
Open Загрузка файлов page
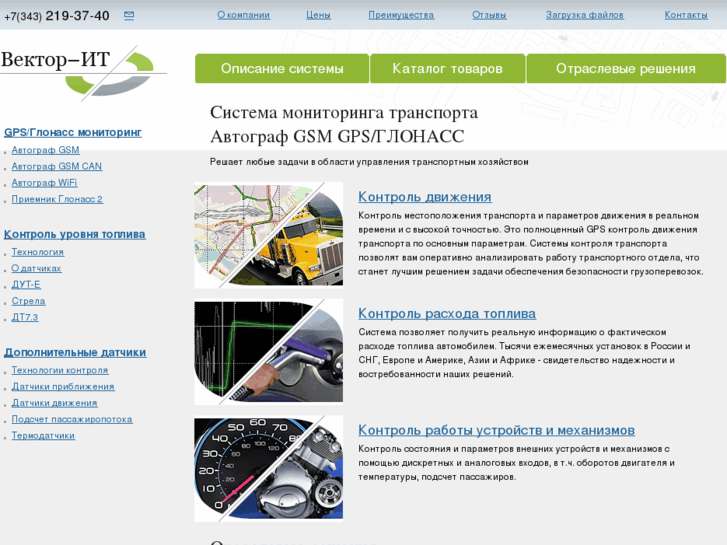point(584,15)
